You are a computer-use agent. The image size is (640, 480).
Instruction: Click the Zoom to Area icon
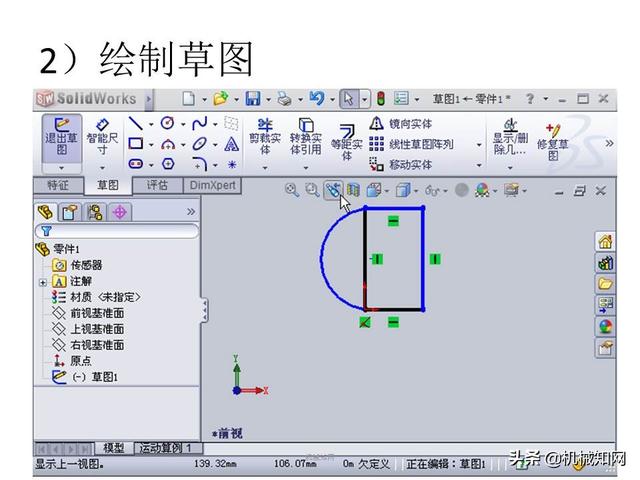312,190
